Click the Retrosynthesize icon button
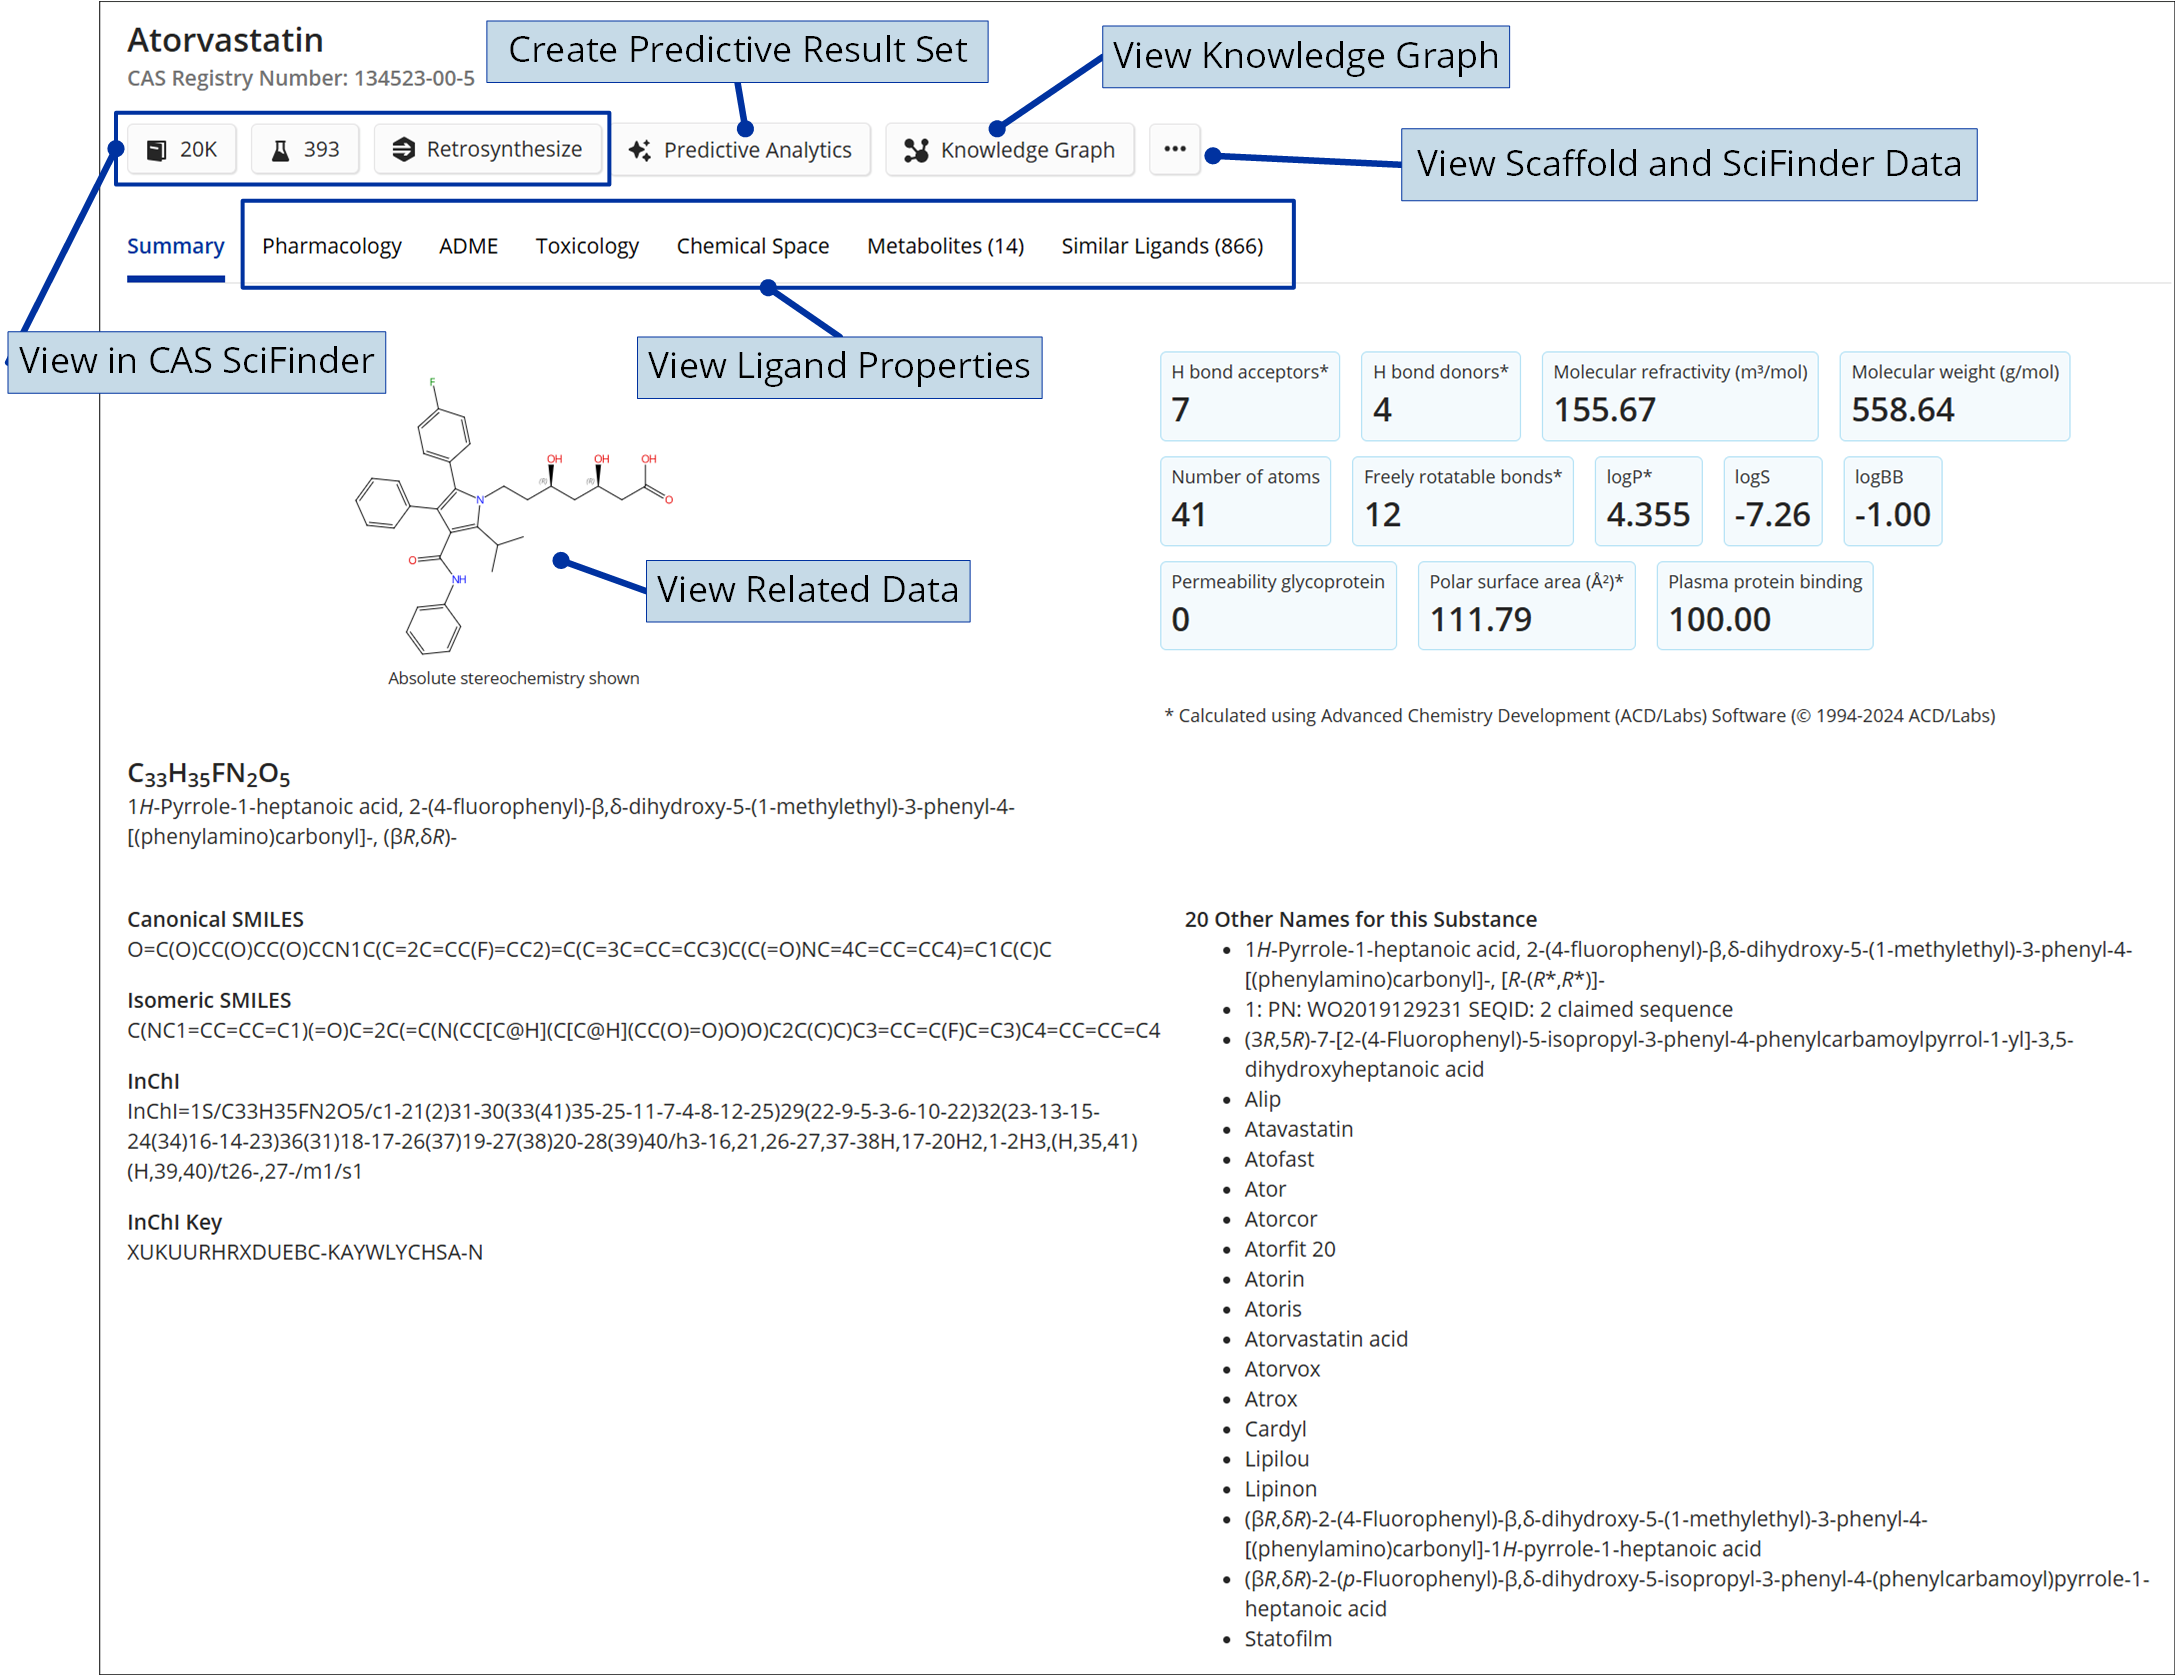2176x1676 pixels. [487, 149]
